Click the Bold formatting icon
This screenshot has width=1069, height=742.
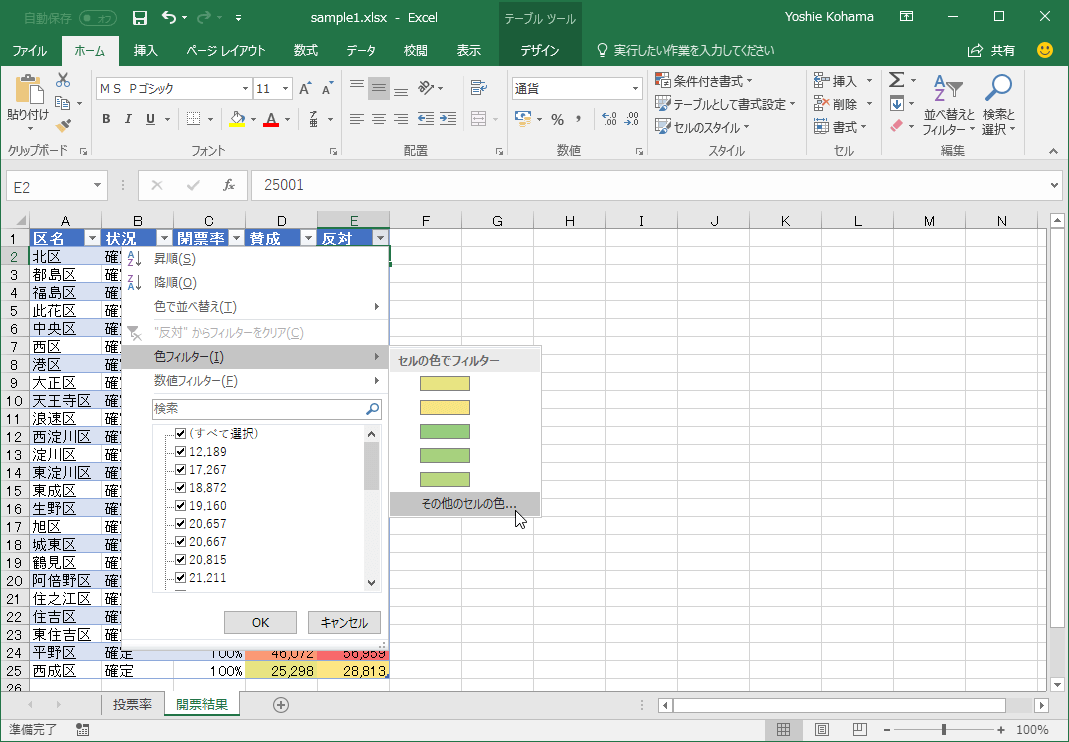(106, 119)
